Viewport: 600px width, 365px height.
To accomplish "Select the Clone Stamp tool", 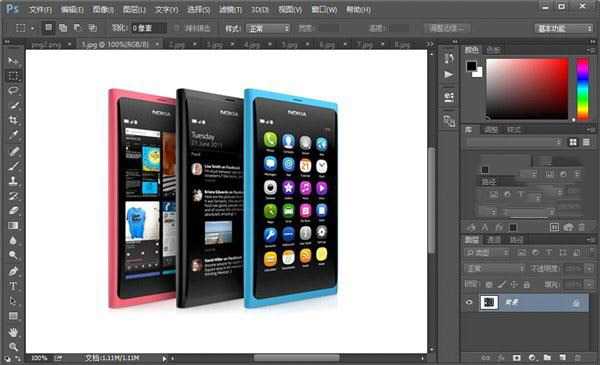I will click(13, 181).
